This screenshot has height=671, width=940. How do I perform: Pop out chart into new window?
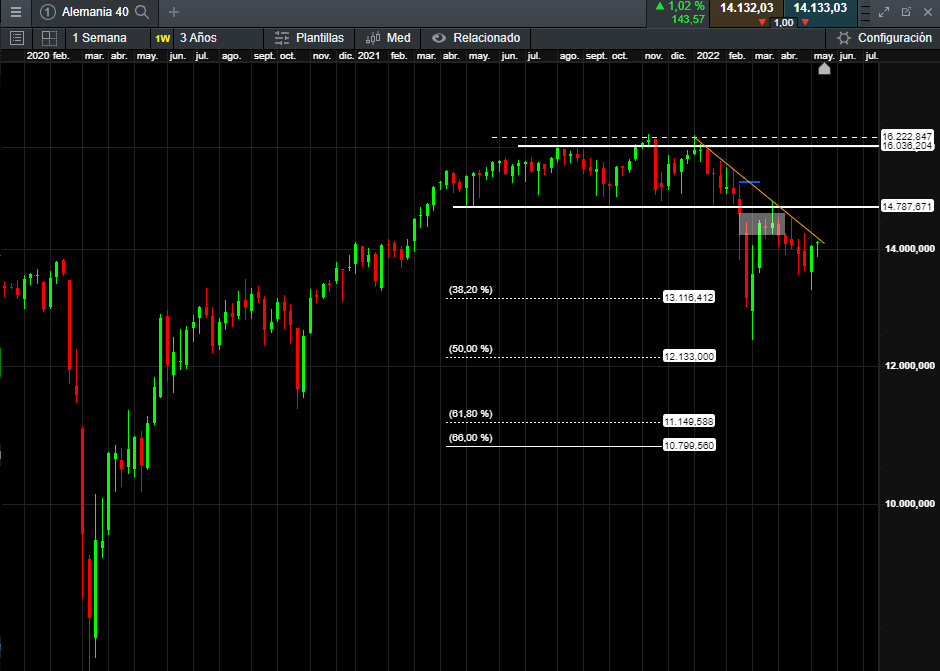pos(906,12)
